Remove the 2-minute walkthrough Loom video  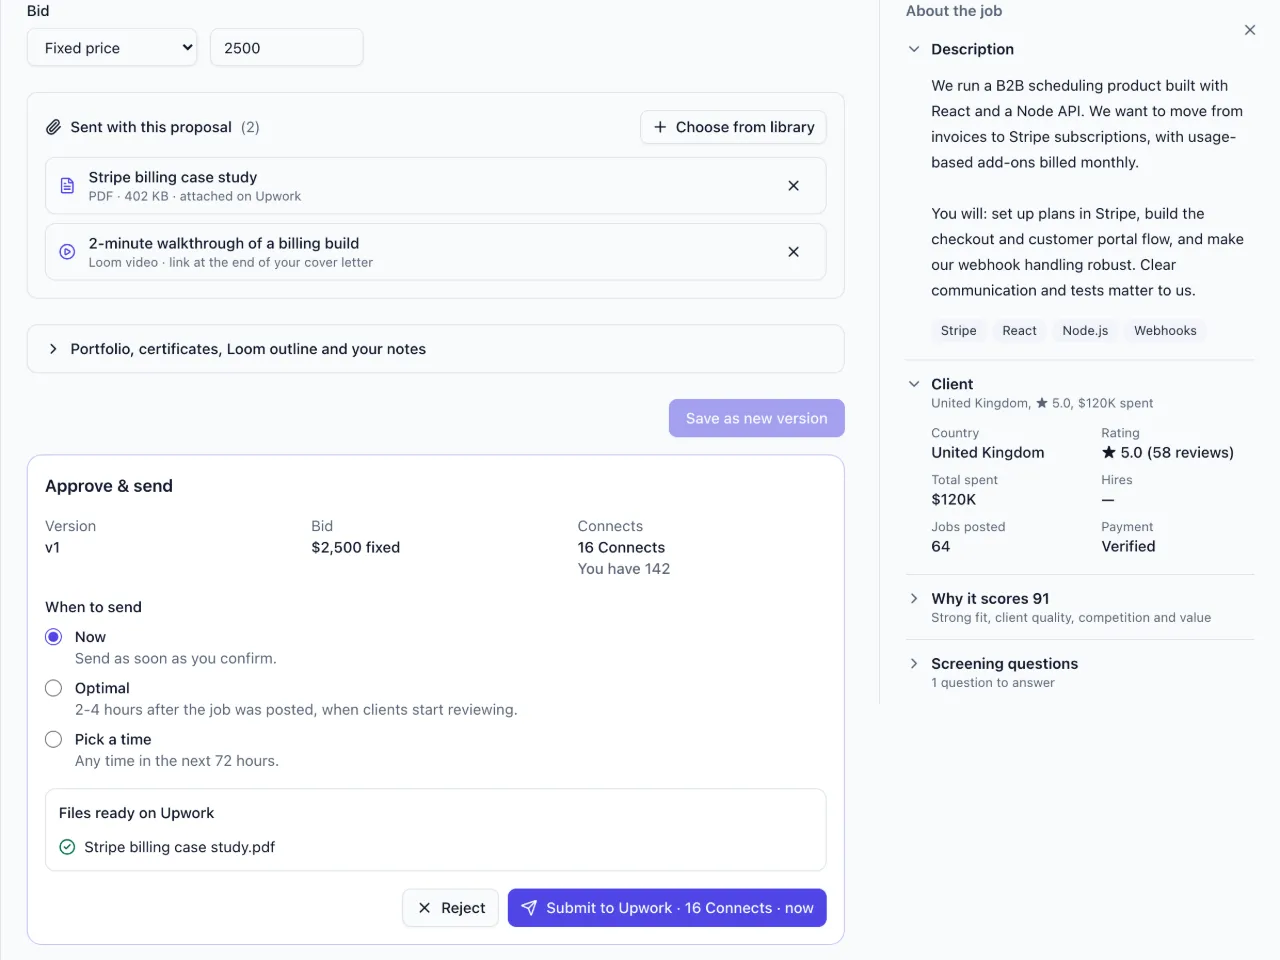[x=793, y=252]
